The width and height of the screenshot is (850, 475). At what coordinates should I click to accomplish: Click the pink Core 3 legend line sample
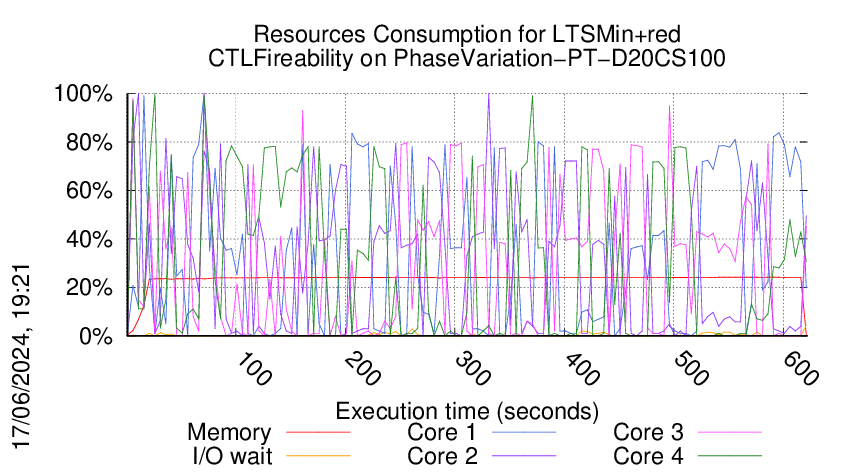[730, 432]
